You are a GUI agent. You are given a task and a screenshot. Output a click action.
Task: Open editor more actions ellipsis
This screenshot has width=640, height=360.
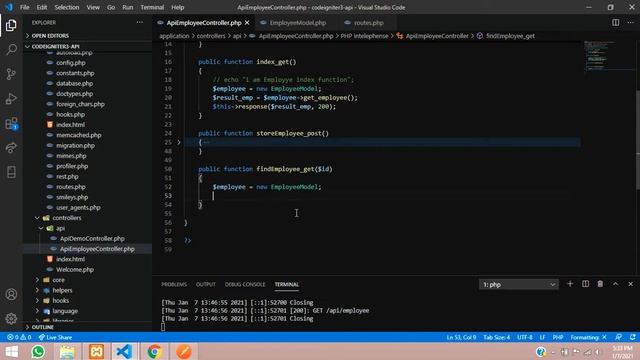click(x=631, y=22)
